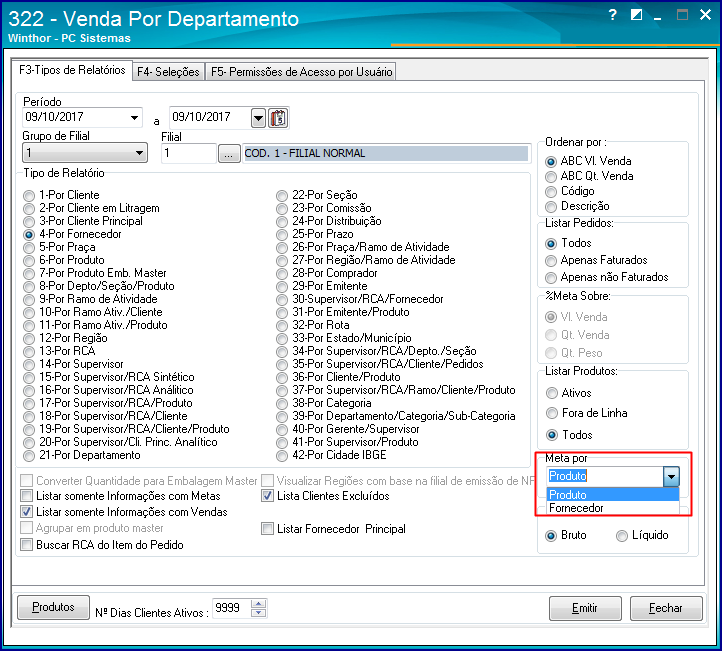This screenshot has height=651, width=722.
Task: Select report type 32-Por Rota
Action: coord(313,326)
